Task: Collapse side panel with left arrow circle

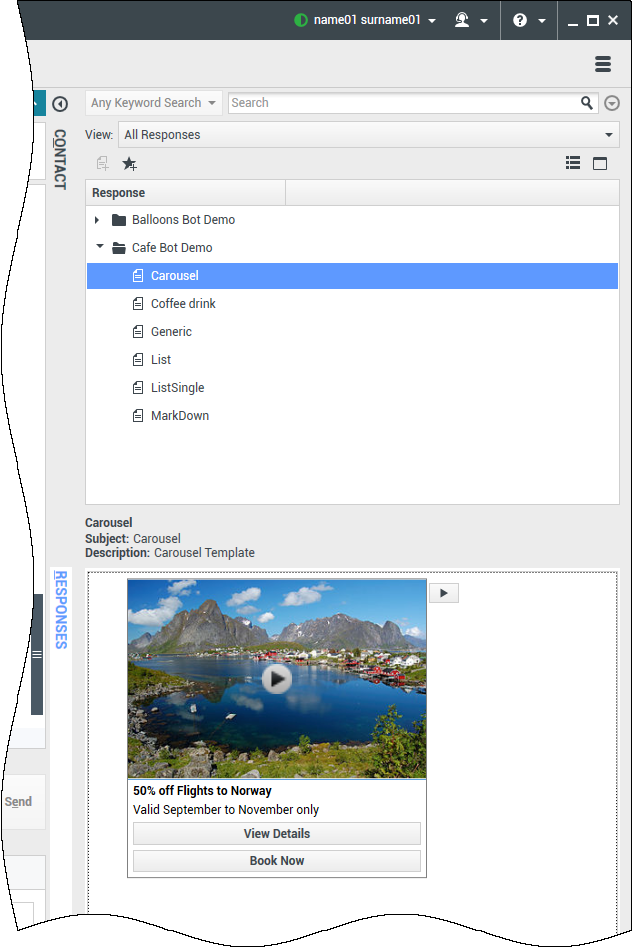Action: click(x=60, y=104)
